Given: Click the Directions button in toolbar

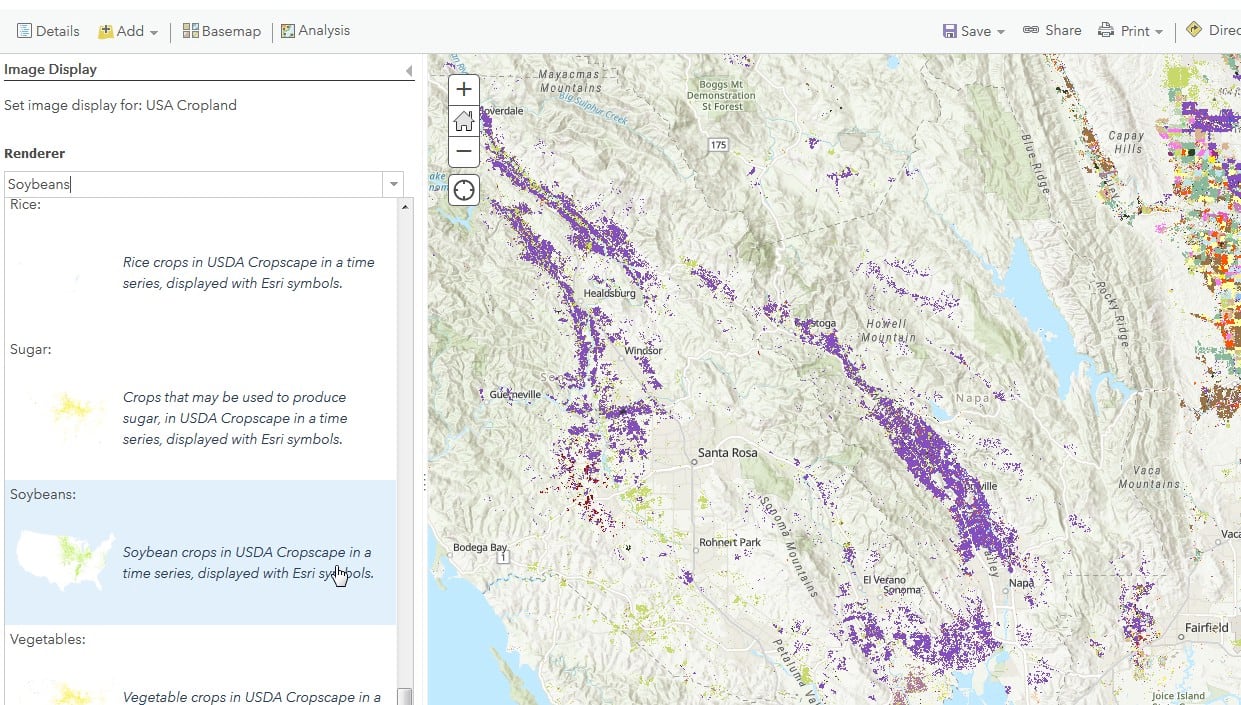Looking at the screenshot, I should click(x=1212, y=31).
